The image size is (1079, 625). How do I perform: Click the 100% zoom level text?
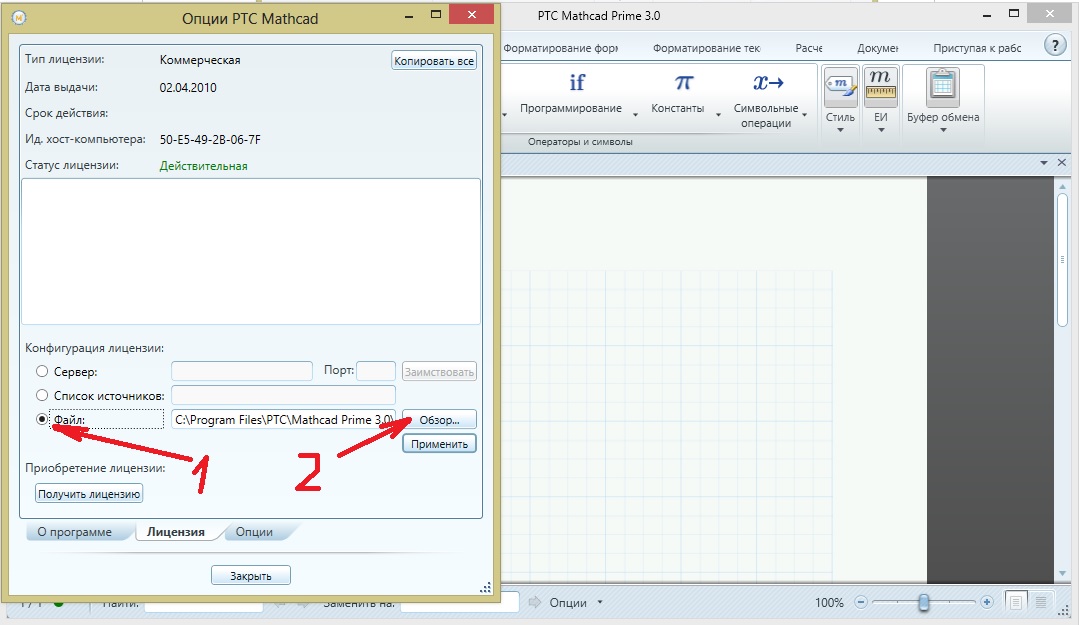point(829,602)
